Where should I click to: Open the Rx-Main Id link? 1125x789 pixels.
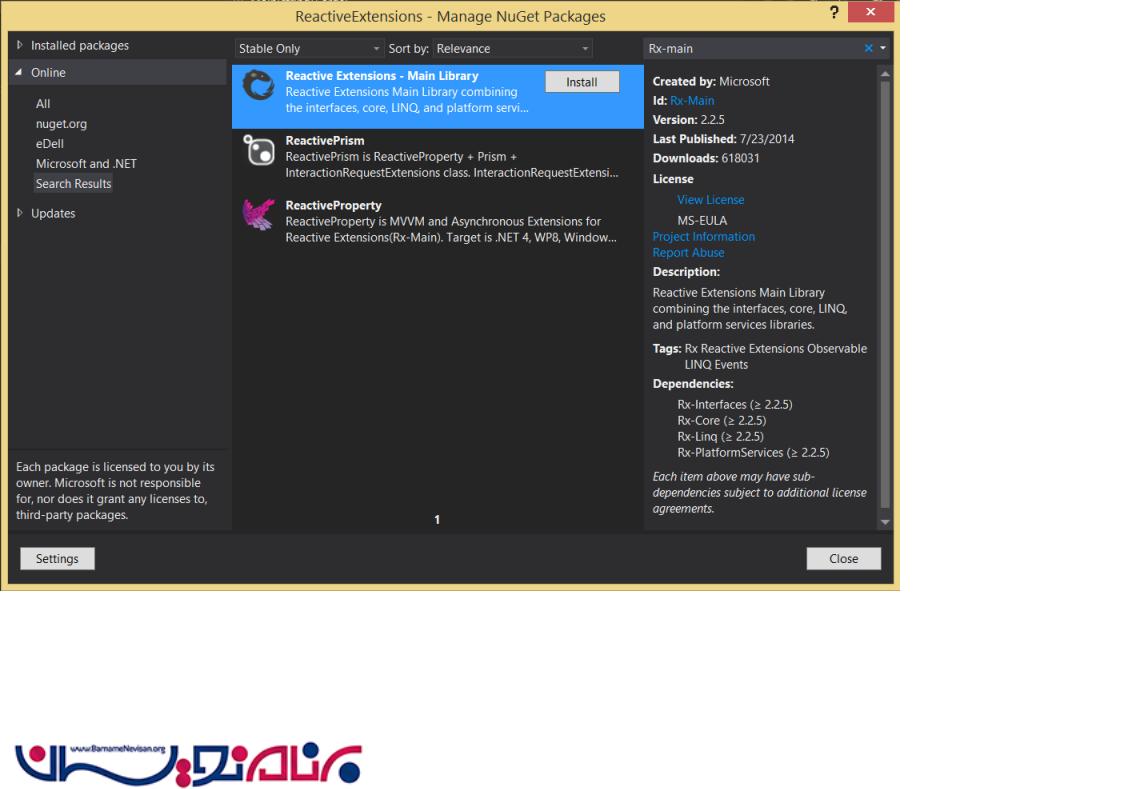(x=692, y=100)
